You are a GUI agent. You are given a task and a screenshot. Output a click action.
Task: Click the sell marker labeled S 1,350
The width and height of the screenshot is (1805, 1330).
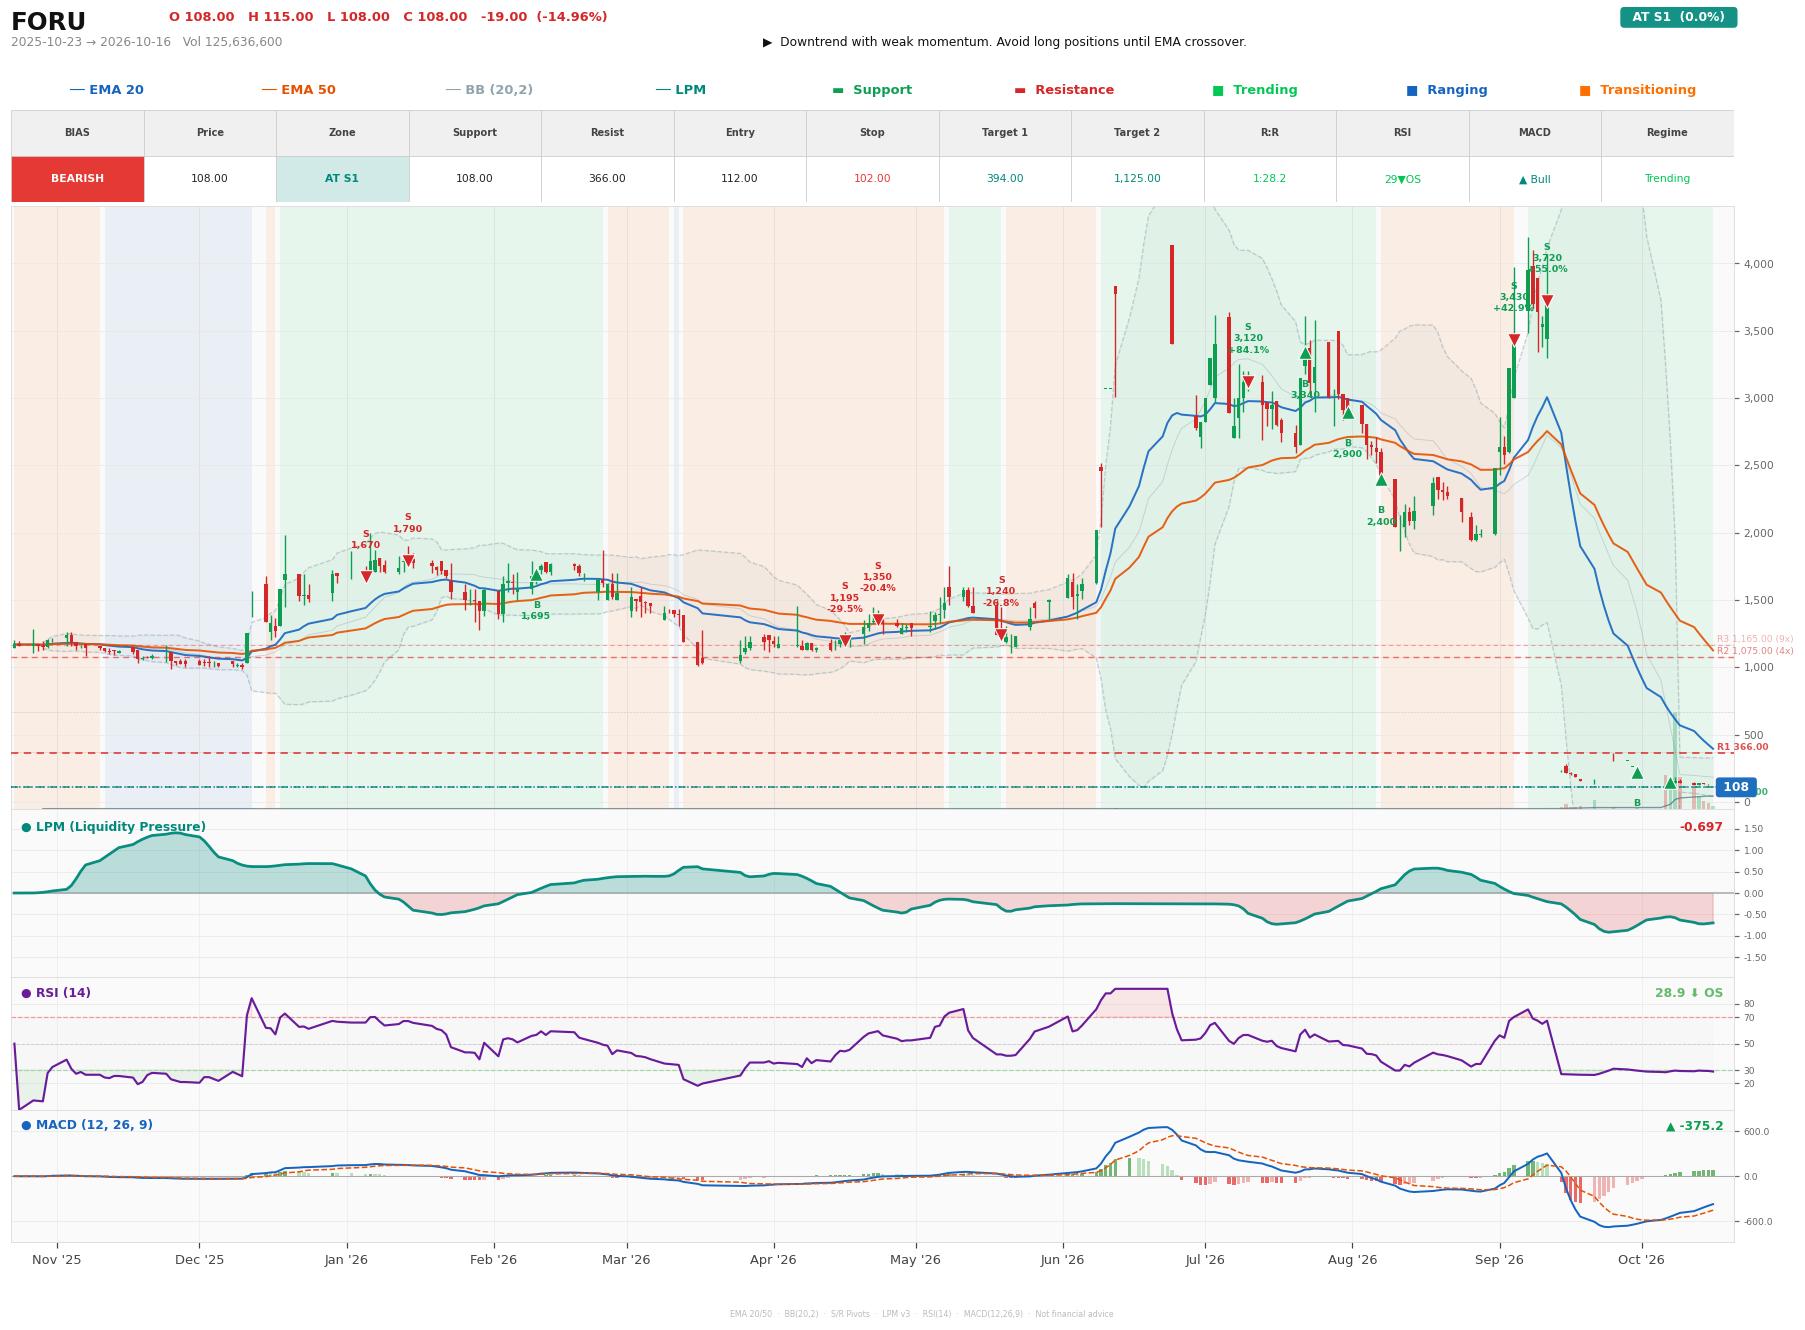coord(878,620)
